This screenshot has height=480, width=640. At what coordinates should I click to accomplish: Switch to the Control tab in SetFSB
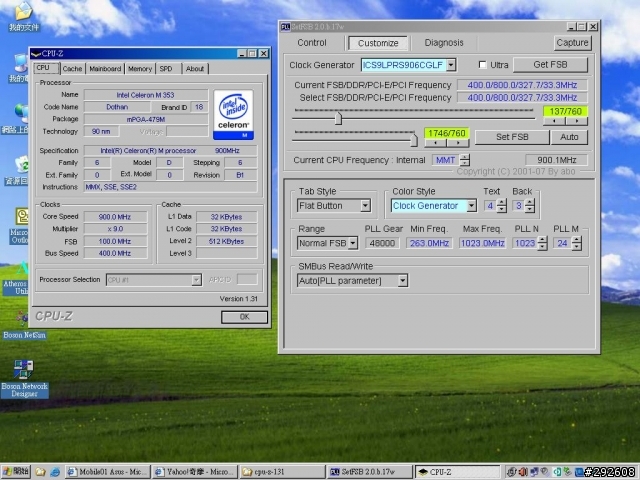[x=312, y=43]
